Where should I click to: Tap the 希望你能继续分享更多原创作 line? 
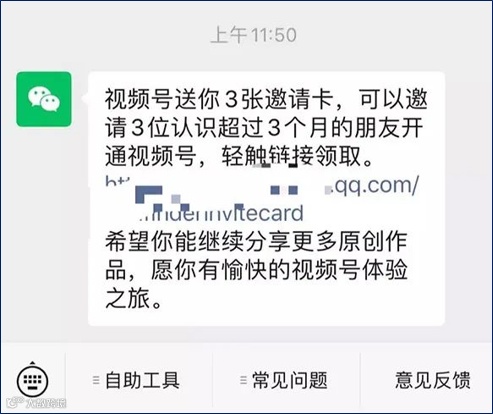coord(256,242)
